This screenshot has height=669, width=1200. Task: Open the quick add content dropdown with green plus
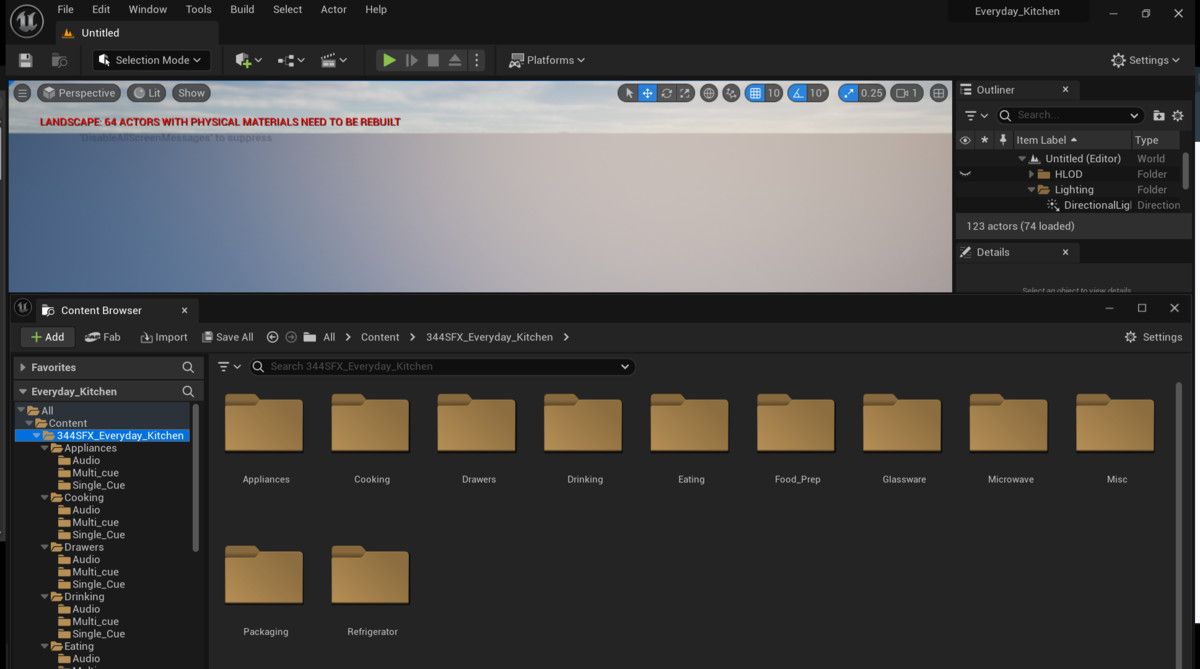(248, 60)
